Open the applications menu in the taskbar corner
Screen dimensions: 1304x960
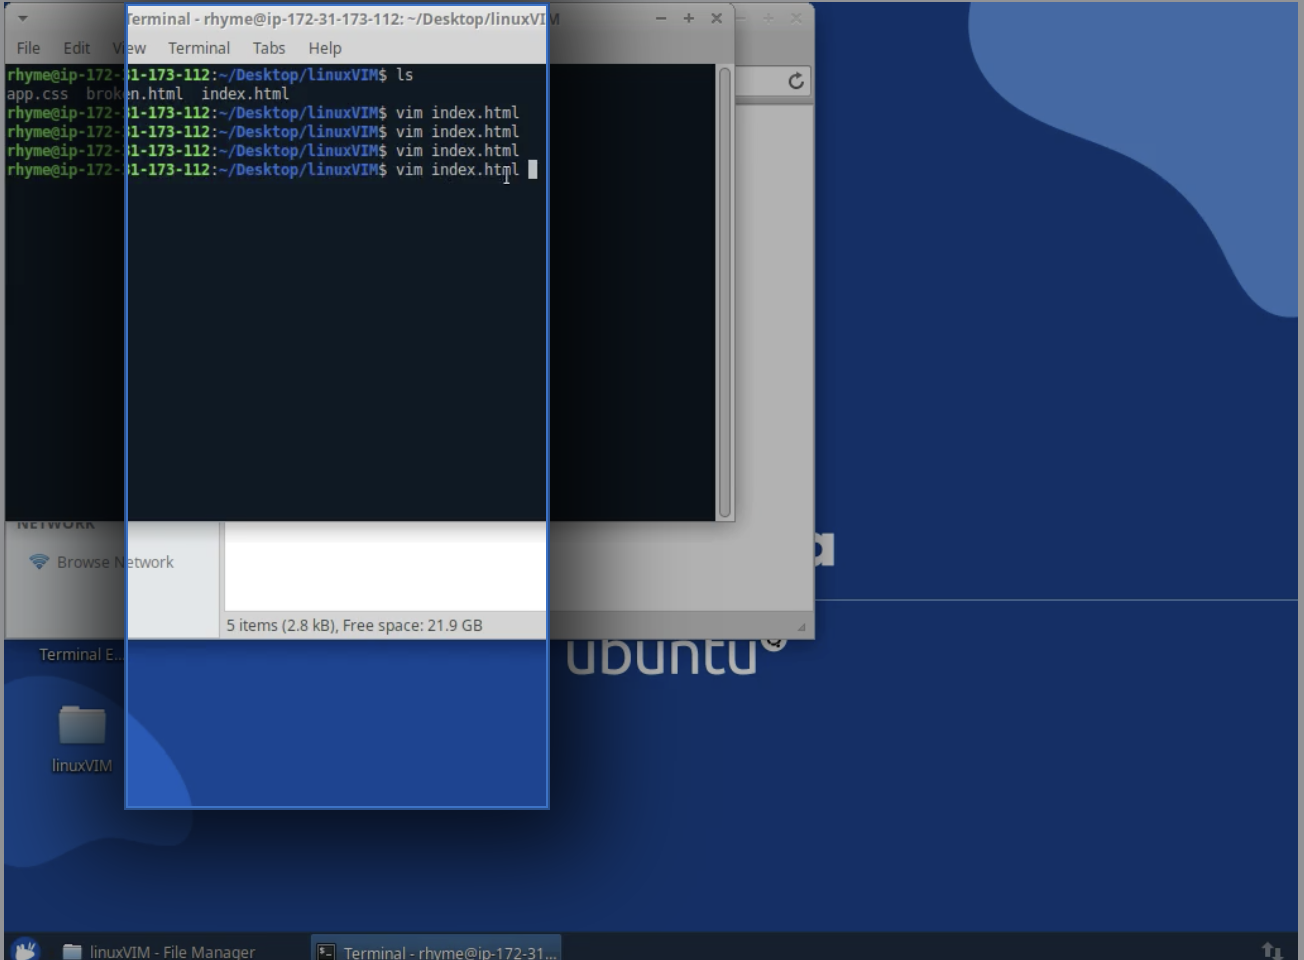(x=22, y=950)
